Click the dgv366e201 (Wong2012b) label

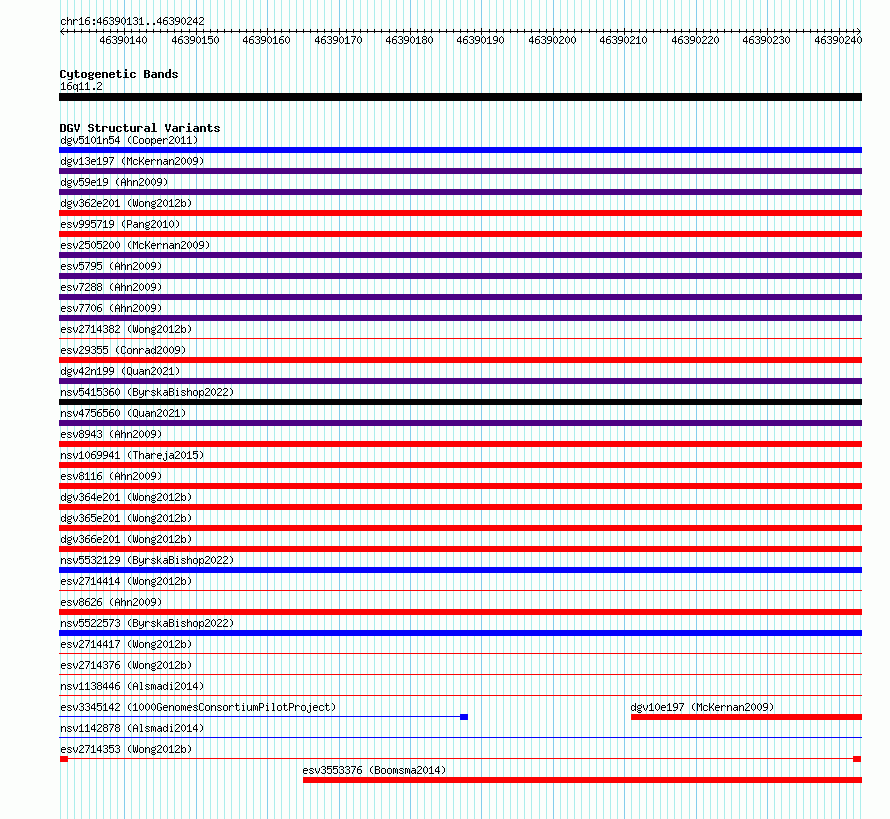click(x=126, y=539)
